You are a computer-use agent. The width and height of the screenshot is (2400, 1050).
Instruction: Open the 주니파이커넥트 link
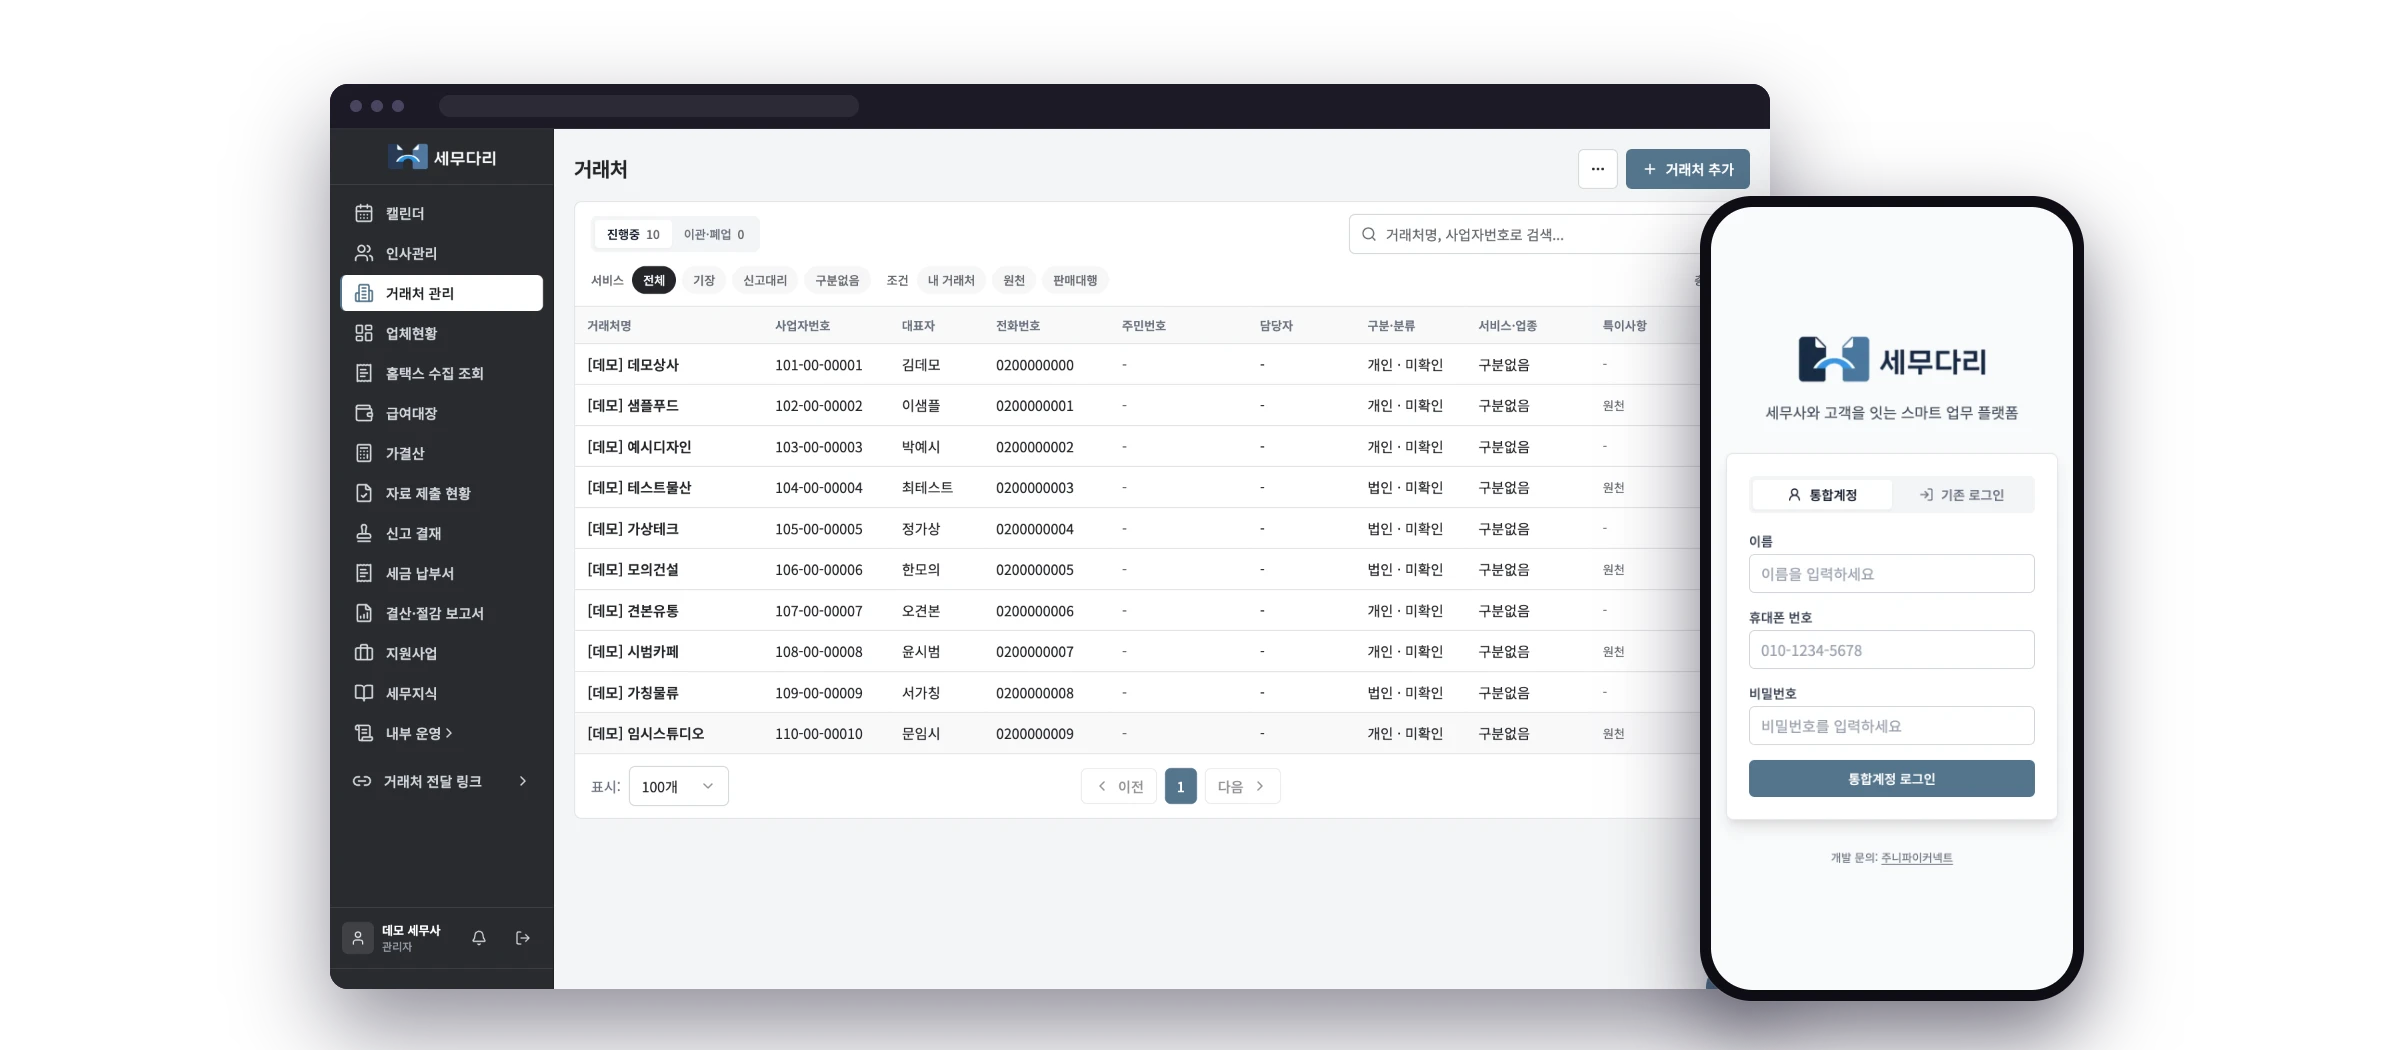pos(1917,858)
